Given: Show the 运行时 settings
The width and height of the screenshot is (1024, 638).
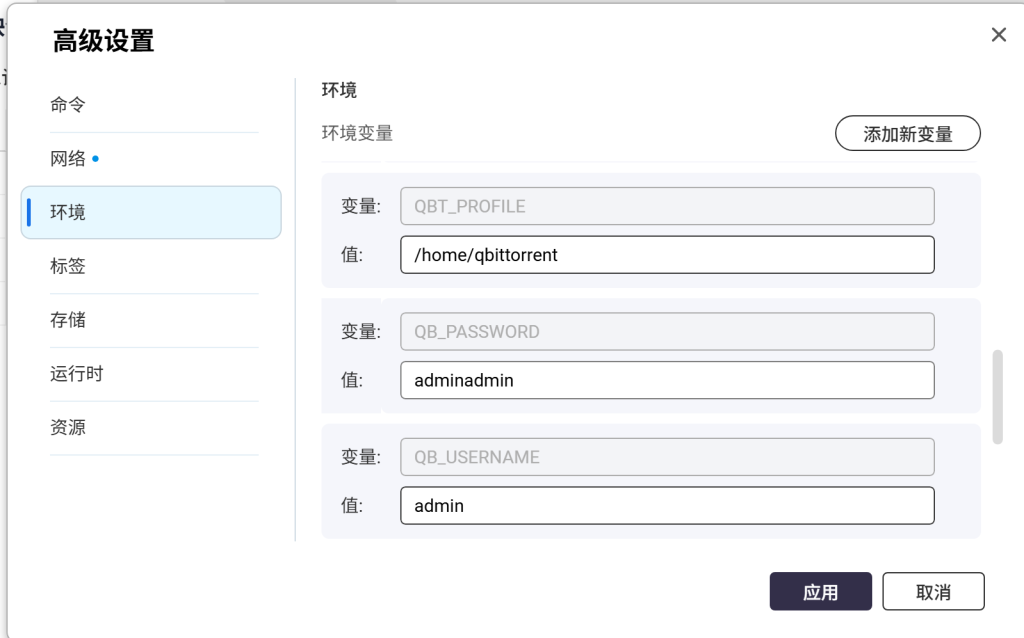Looking at the screenshot, I should click(x=77, y=374).
